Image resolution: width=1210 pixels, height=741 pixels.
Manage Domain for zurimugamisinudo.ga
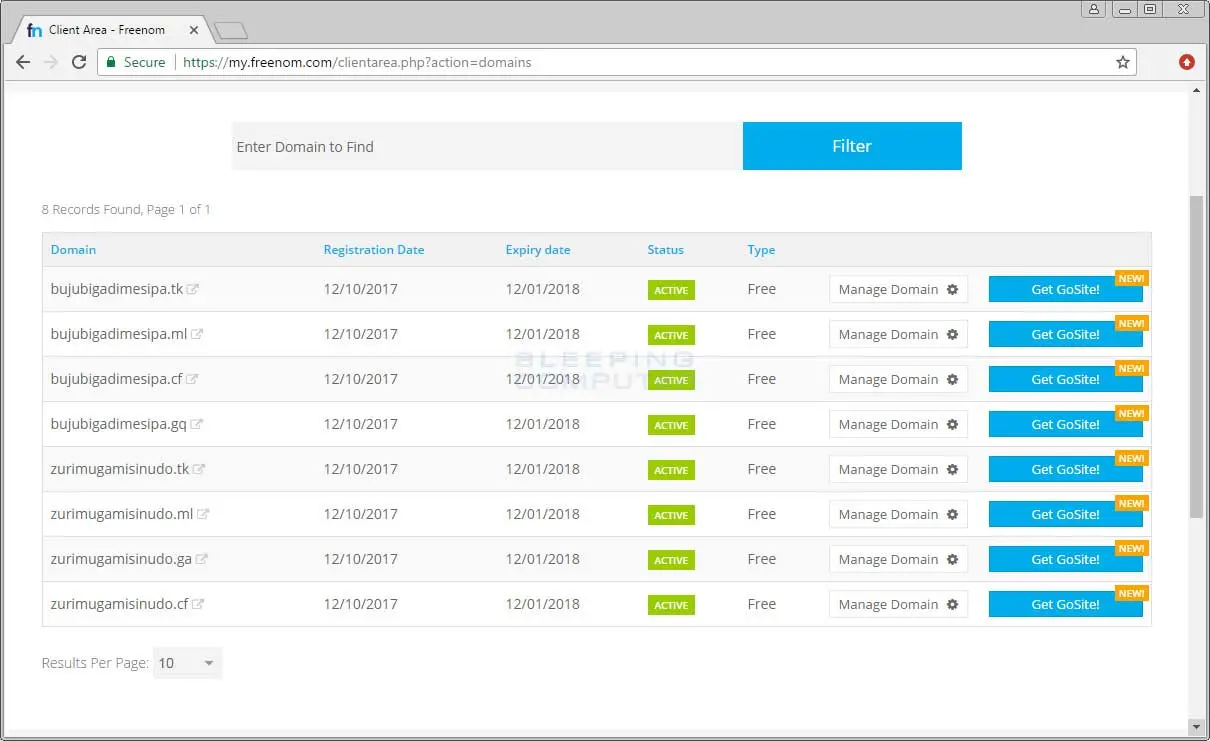point(898,560)
